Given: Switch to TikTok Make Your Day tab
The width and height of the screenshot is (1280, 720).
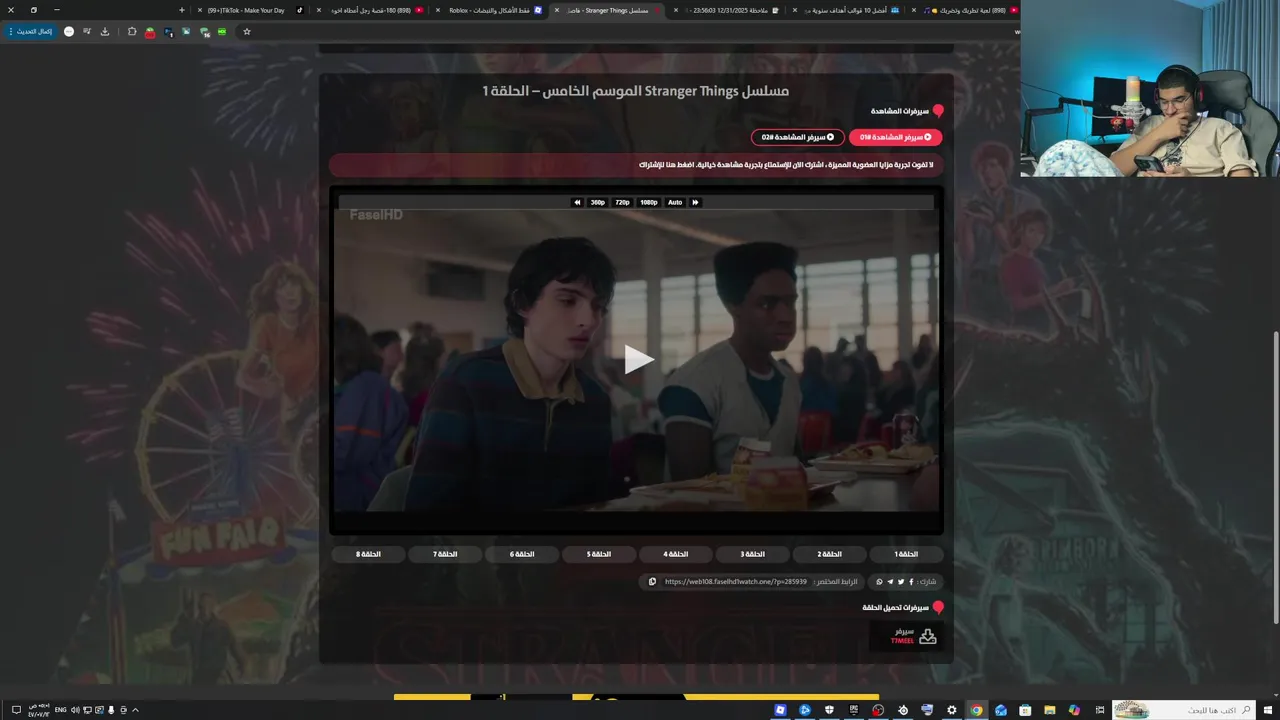Looking at the screenshot, I should [250, 10].
